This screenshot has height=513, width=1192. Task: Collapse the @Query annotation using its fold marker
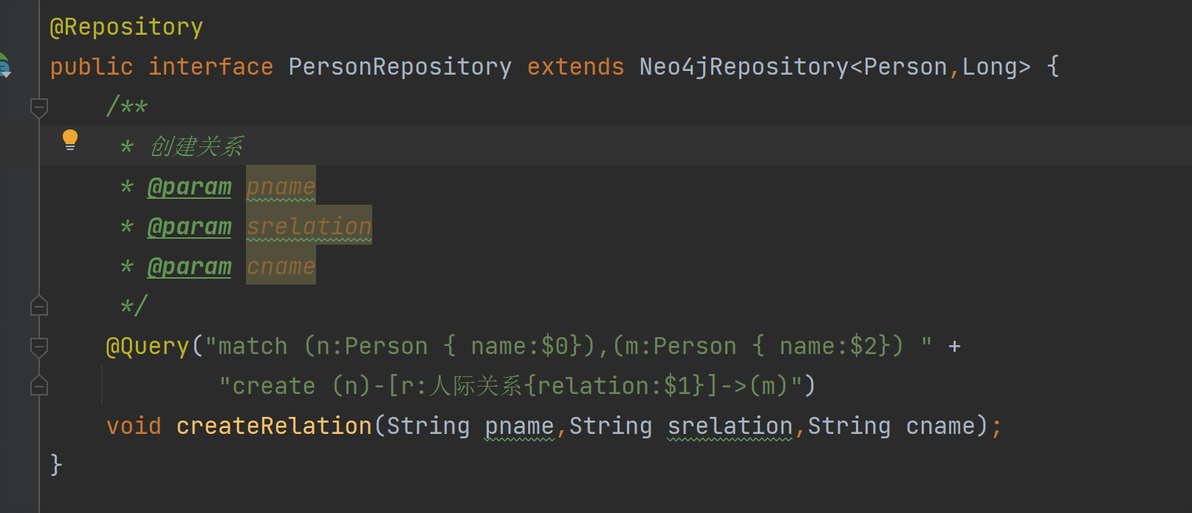pyautogui.click(x=39, y=347)
